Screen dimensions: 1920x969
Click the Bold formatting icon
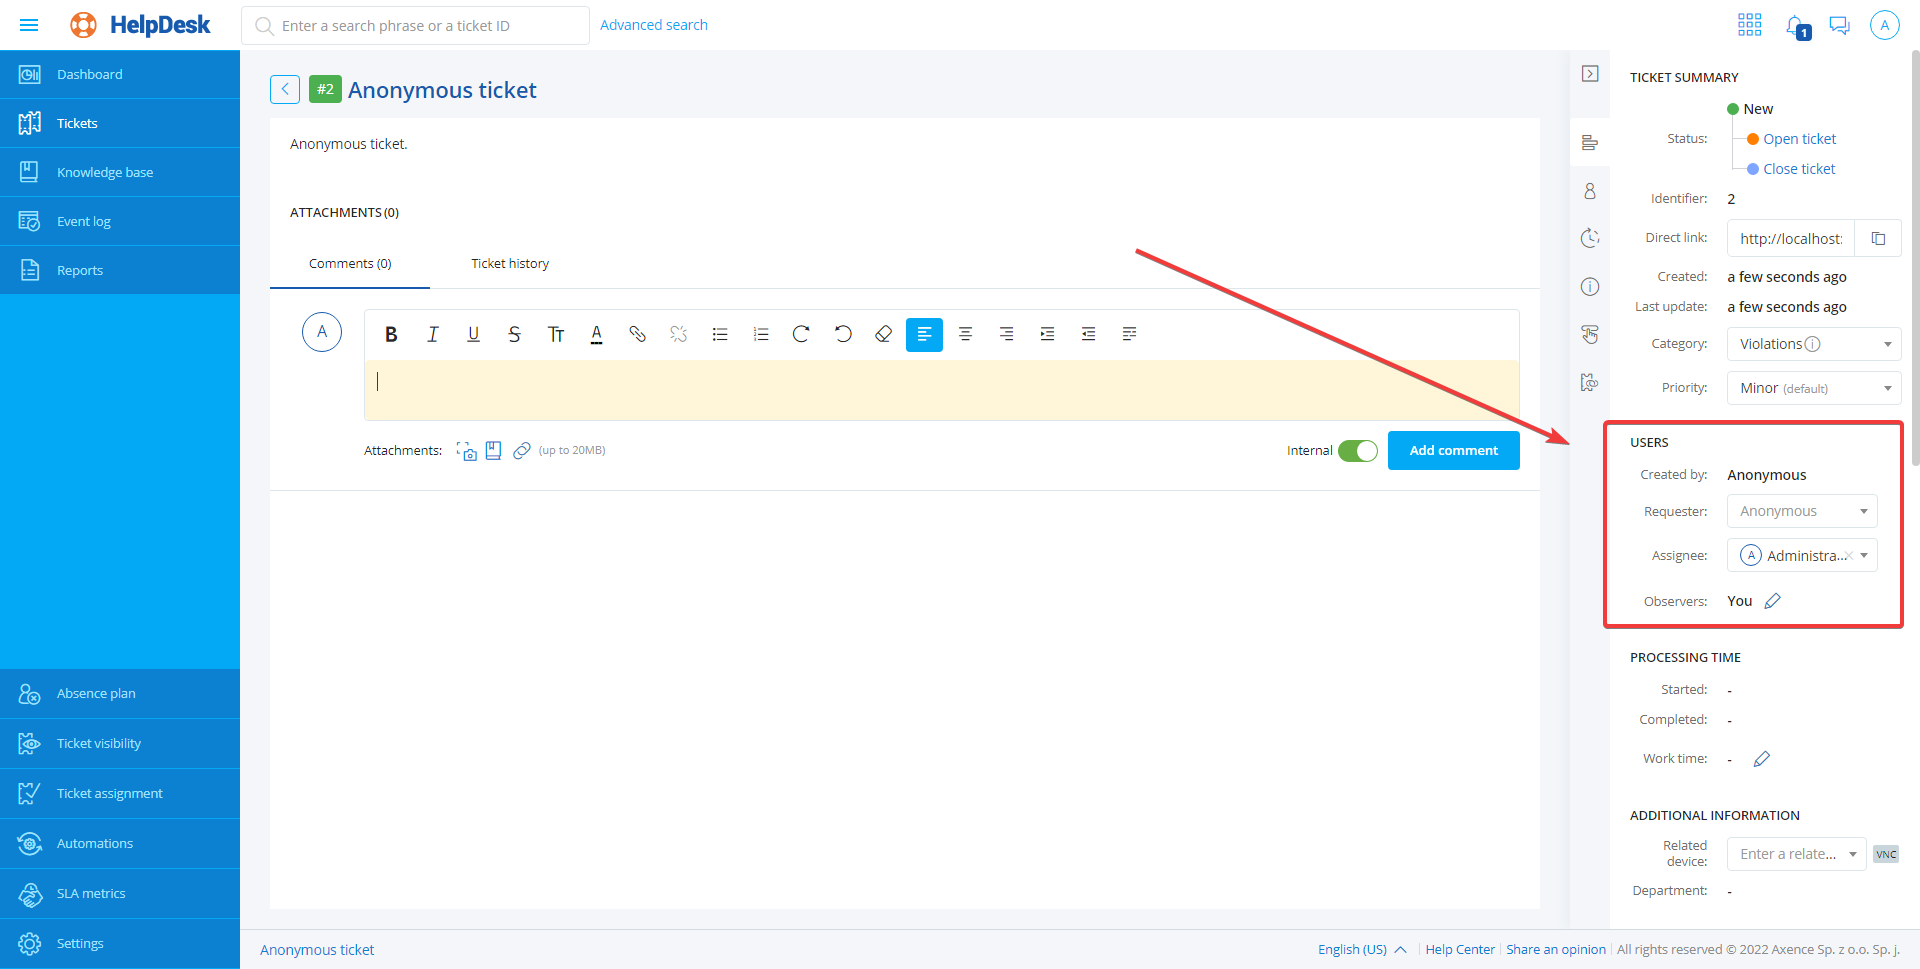391,334
